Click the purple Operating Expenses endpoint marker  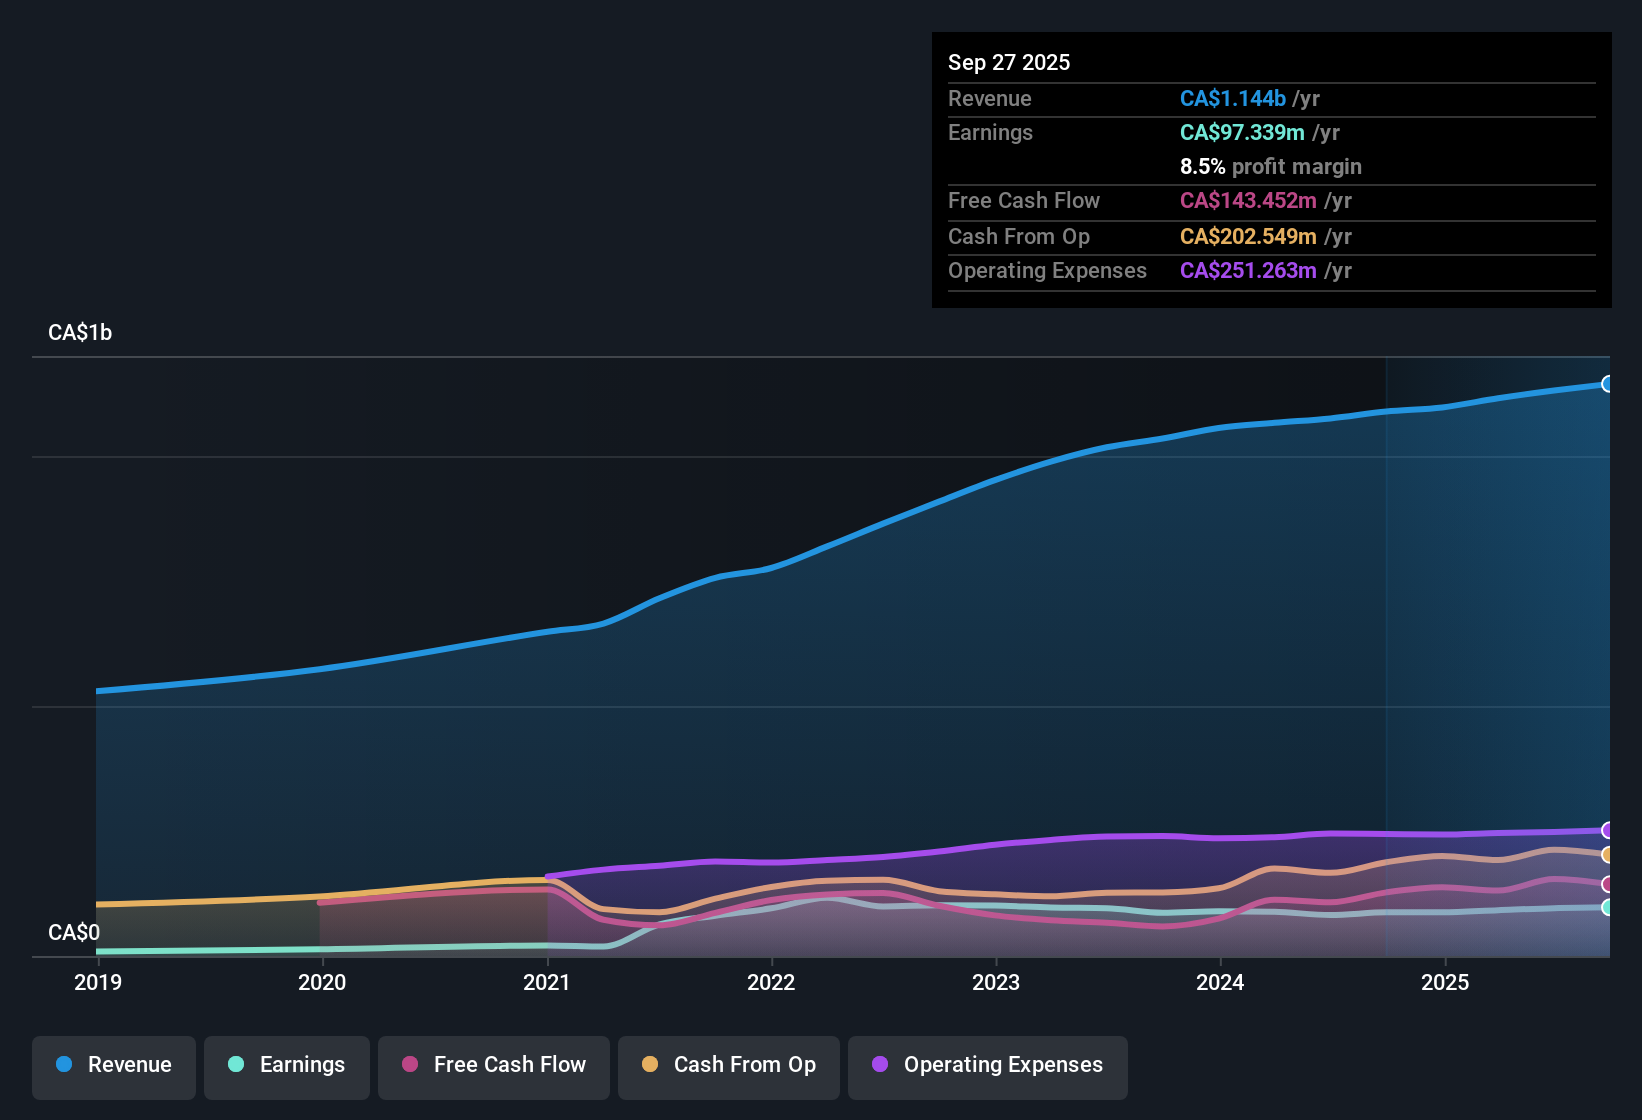(1608, 830)
